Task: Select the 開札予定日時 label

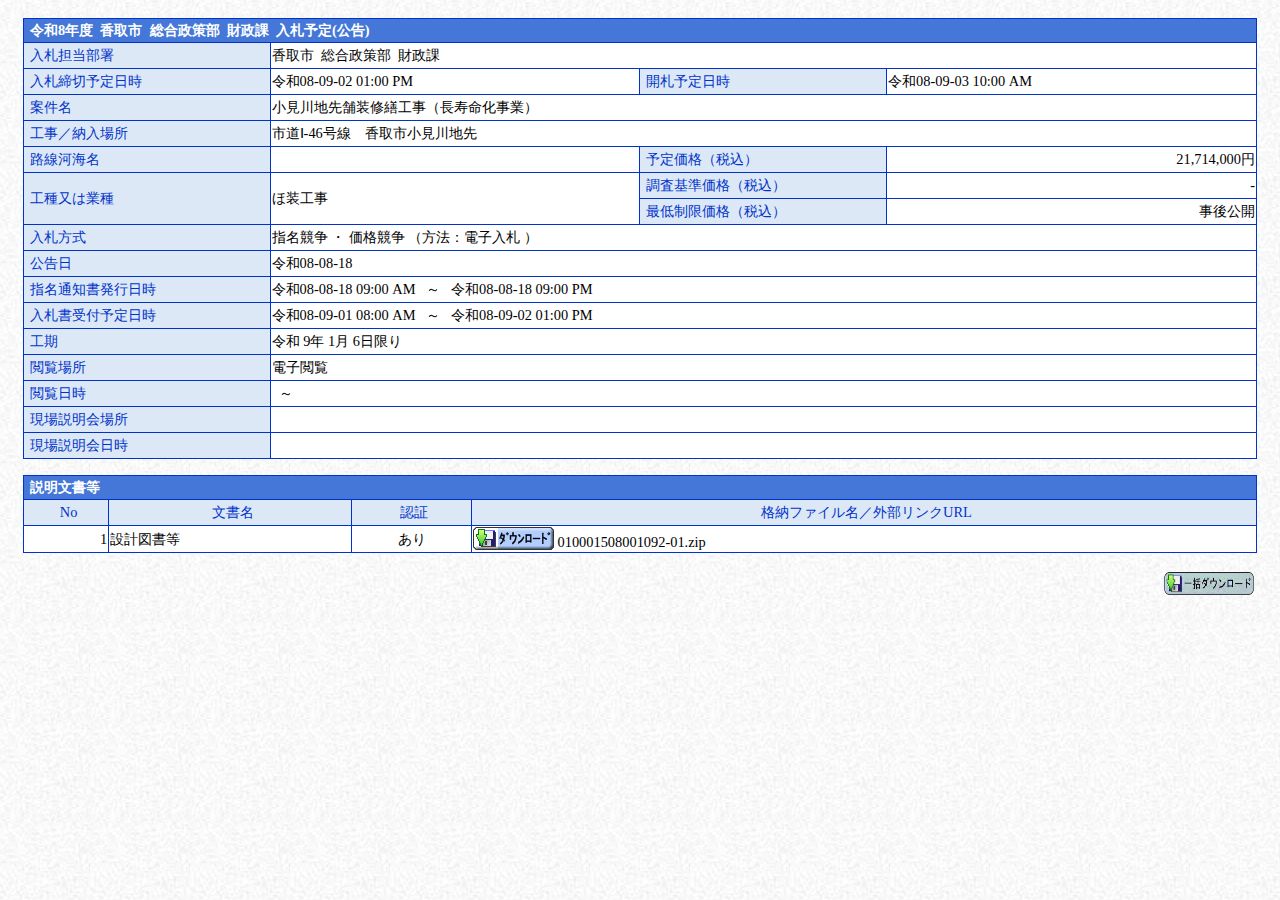Action: pos(763,82)
